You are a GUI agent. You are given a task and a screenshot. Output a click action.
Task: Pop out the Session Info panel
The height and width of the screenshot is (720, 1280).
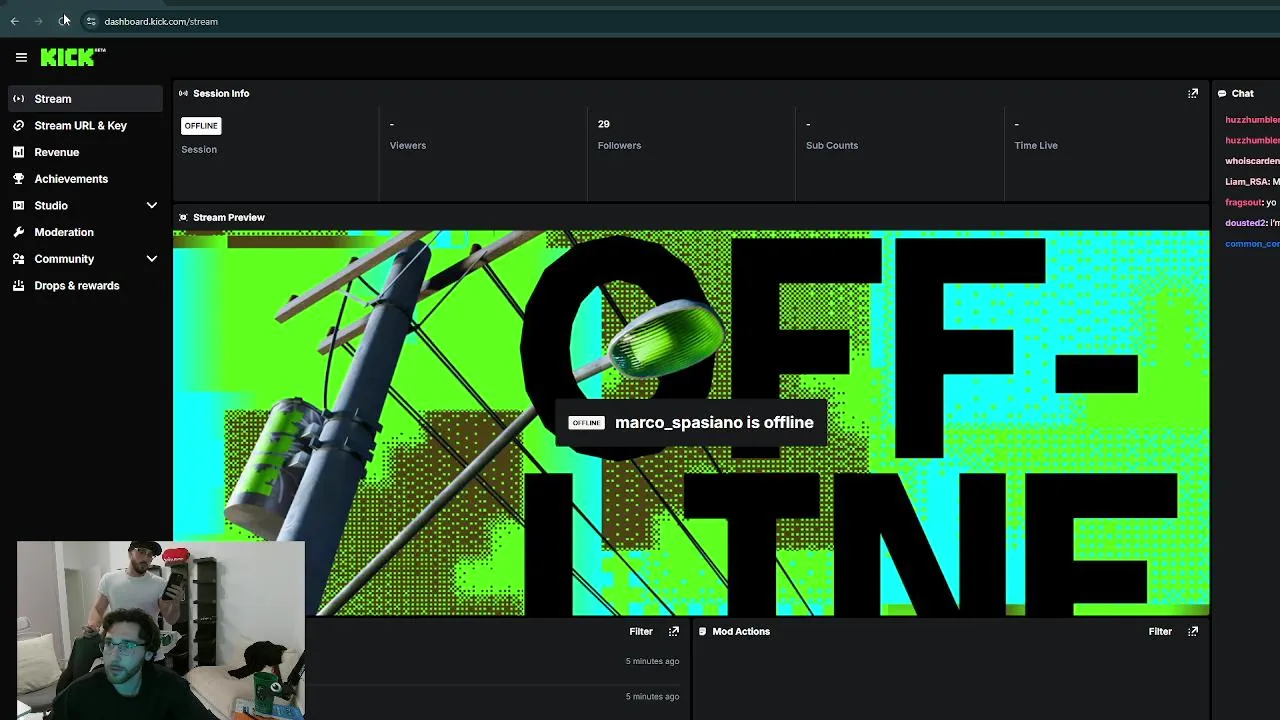(1193, 93)
